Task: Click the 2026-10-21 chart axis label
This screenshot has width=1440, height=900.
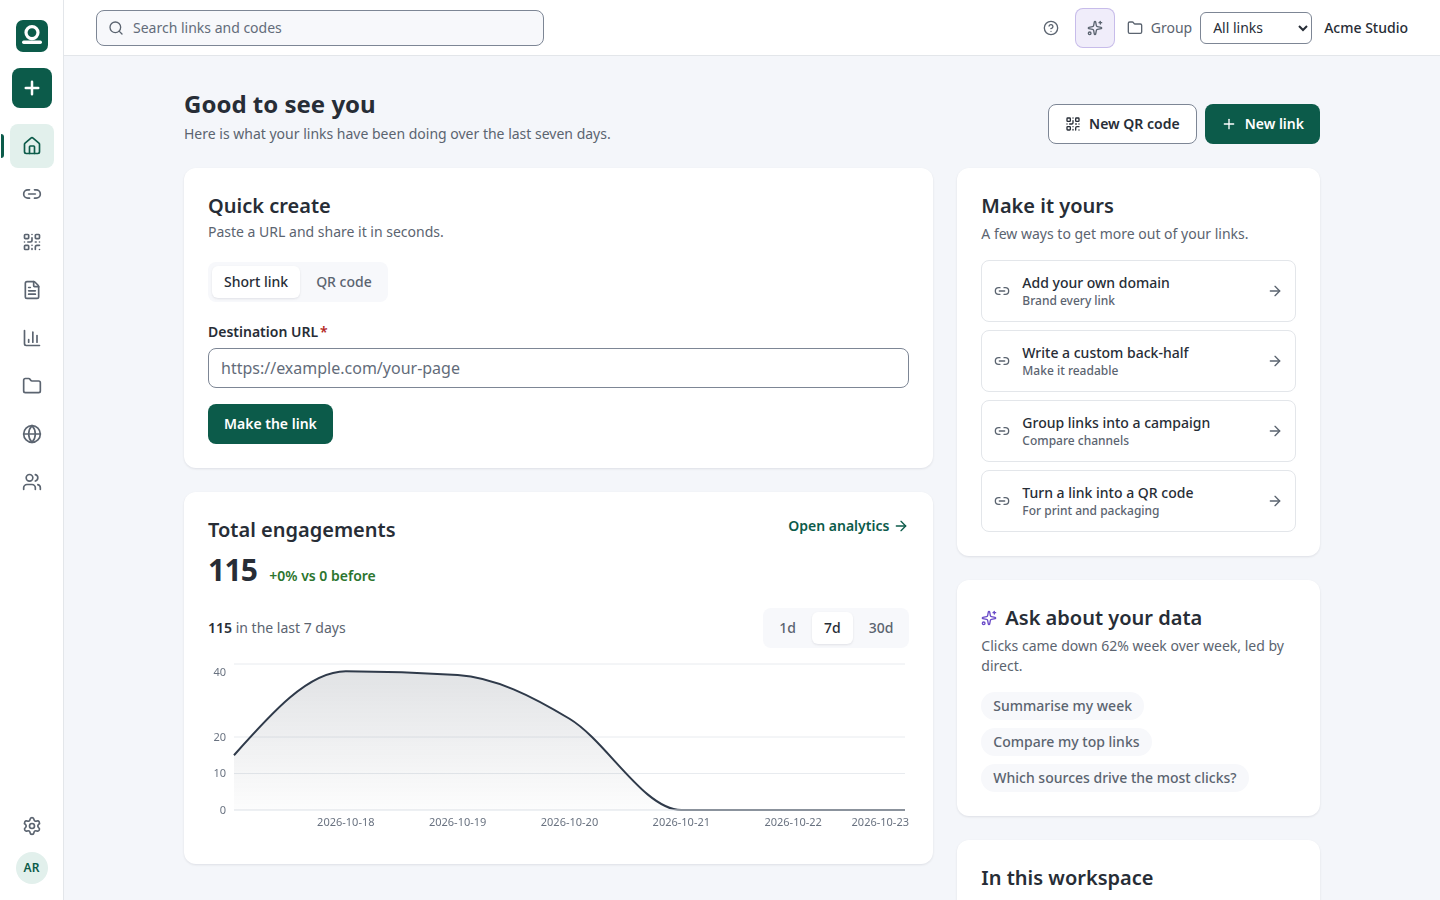Action: (681, 822)
